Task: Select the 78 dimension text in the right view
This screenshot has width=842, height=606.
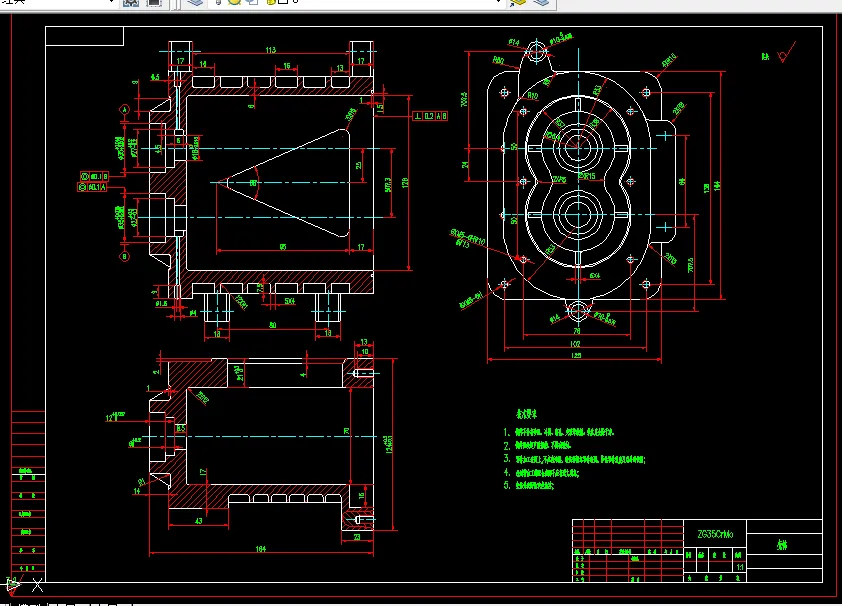Action: [x=577, y=331]
